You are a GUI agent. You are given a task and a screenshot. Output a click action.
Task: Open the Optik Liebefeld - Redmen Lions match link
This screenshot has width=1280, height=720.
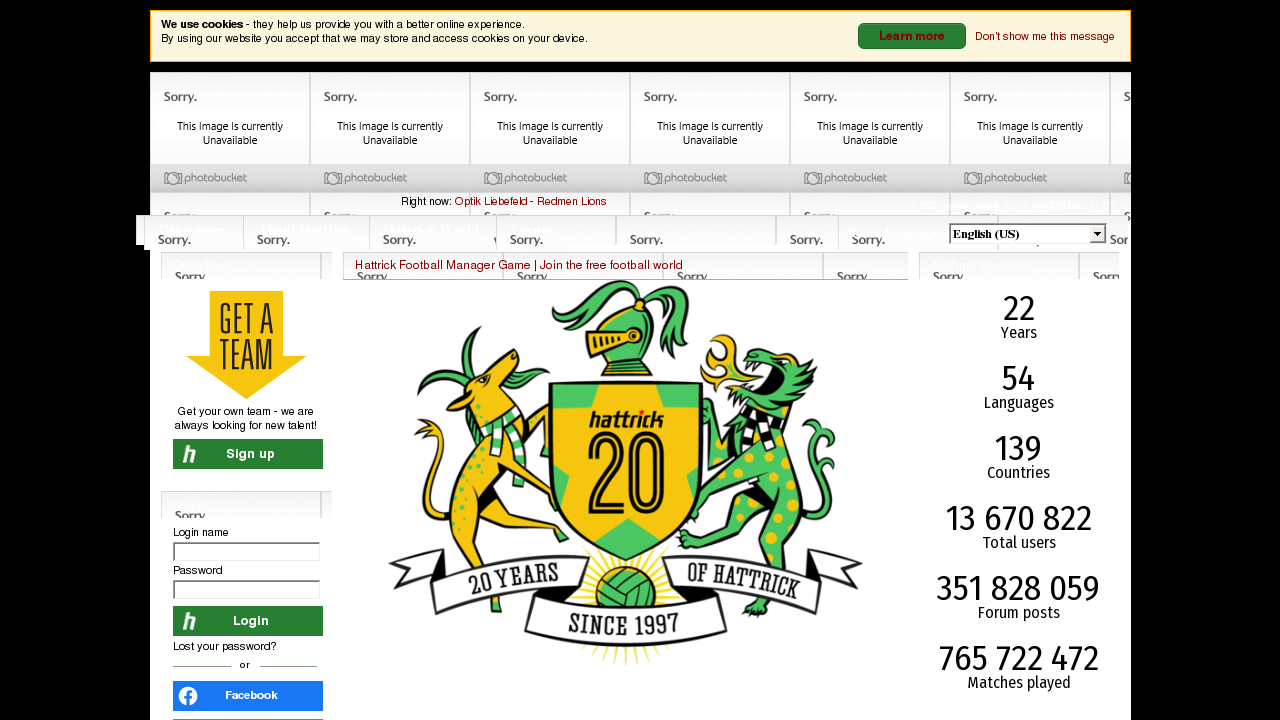pos(530,201)
